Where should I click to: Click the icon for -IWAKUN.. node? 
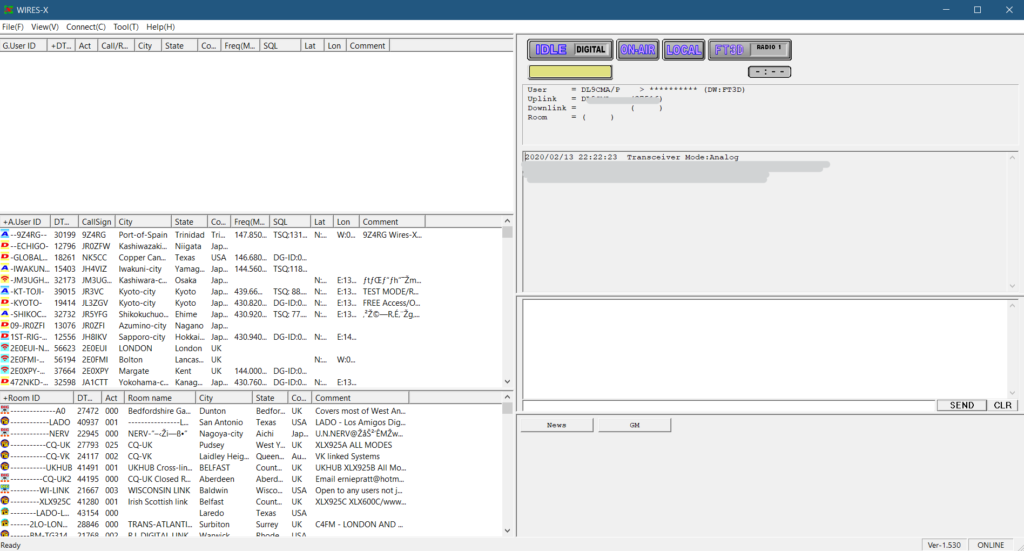(x=5, y=268)
